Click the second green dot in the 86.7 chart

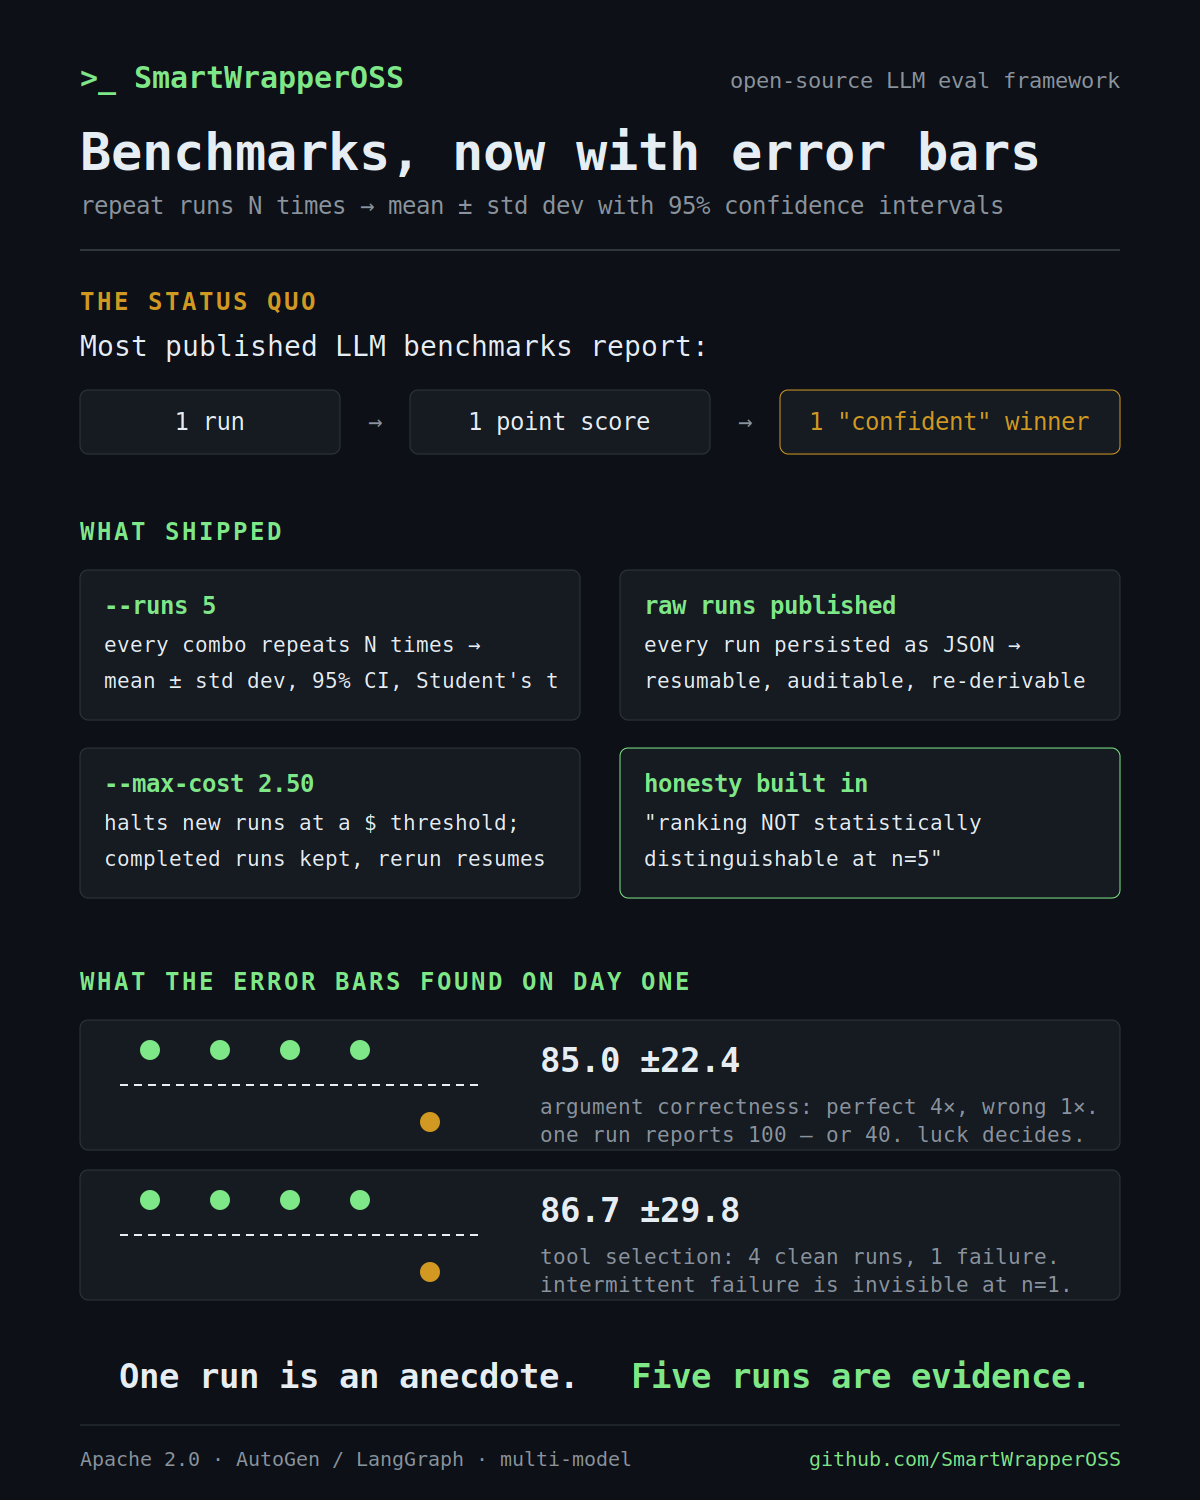[x=220, y=1200]
